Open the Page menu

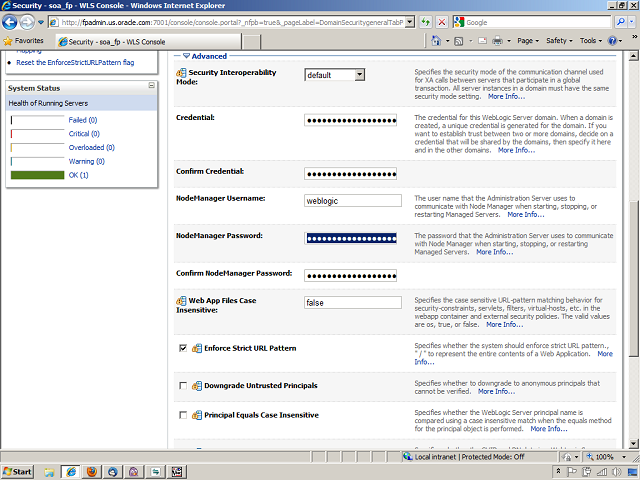(526, 41)
